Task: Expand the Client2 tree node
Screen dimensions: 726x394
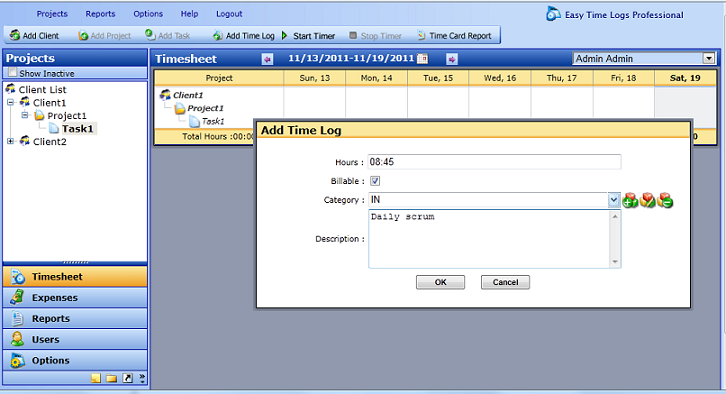Action: point(10,141)
